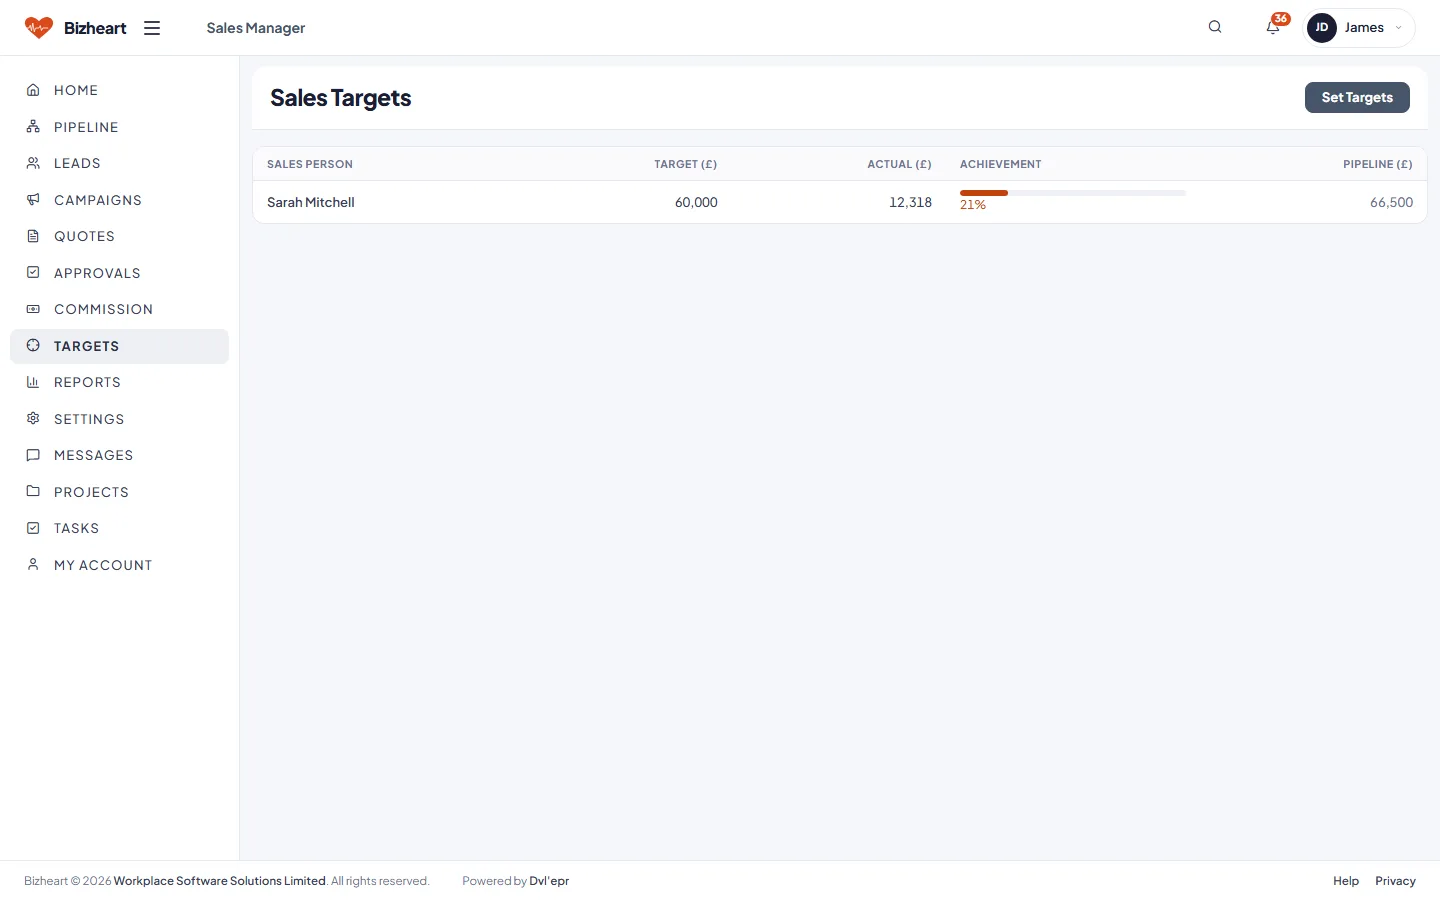
Task: Select the 12,318 actual value
Action: (x=910, y=202)
